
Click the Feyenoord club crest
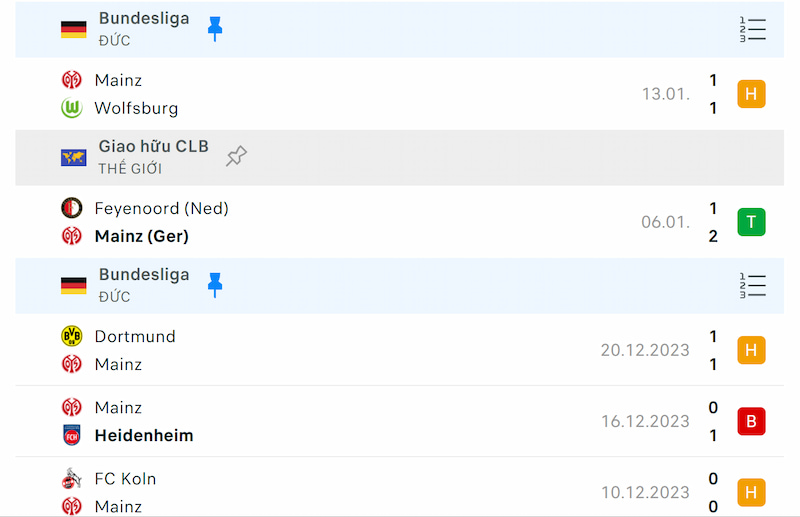(72, 208)
